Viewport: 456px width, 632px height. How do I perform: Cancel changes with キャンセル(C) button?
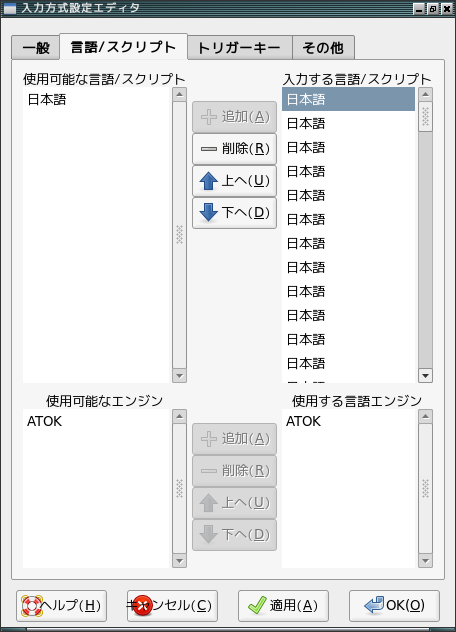pos(173,606)
